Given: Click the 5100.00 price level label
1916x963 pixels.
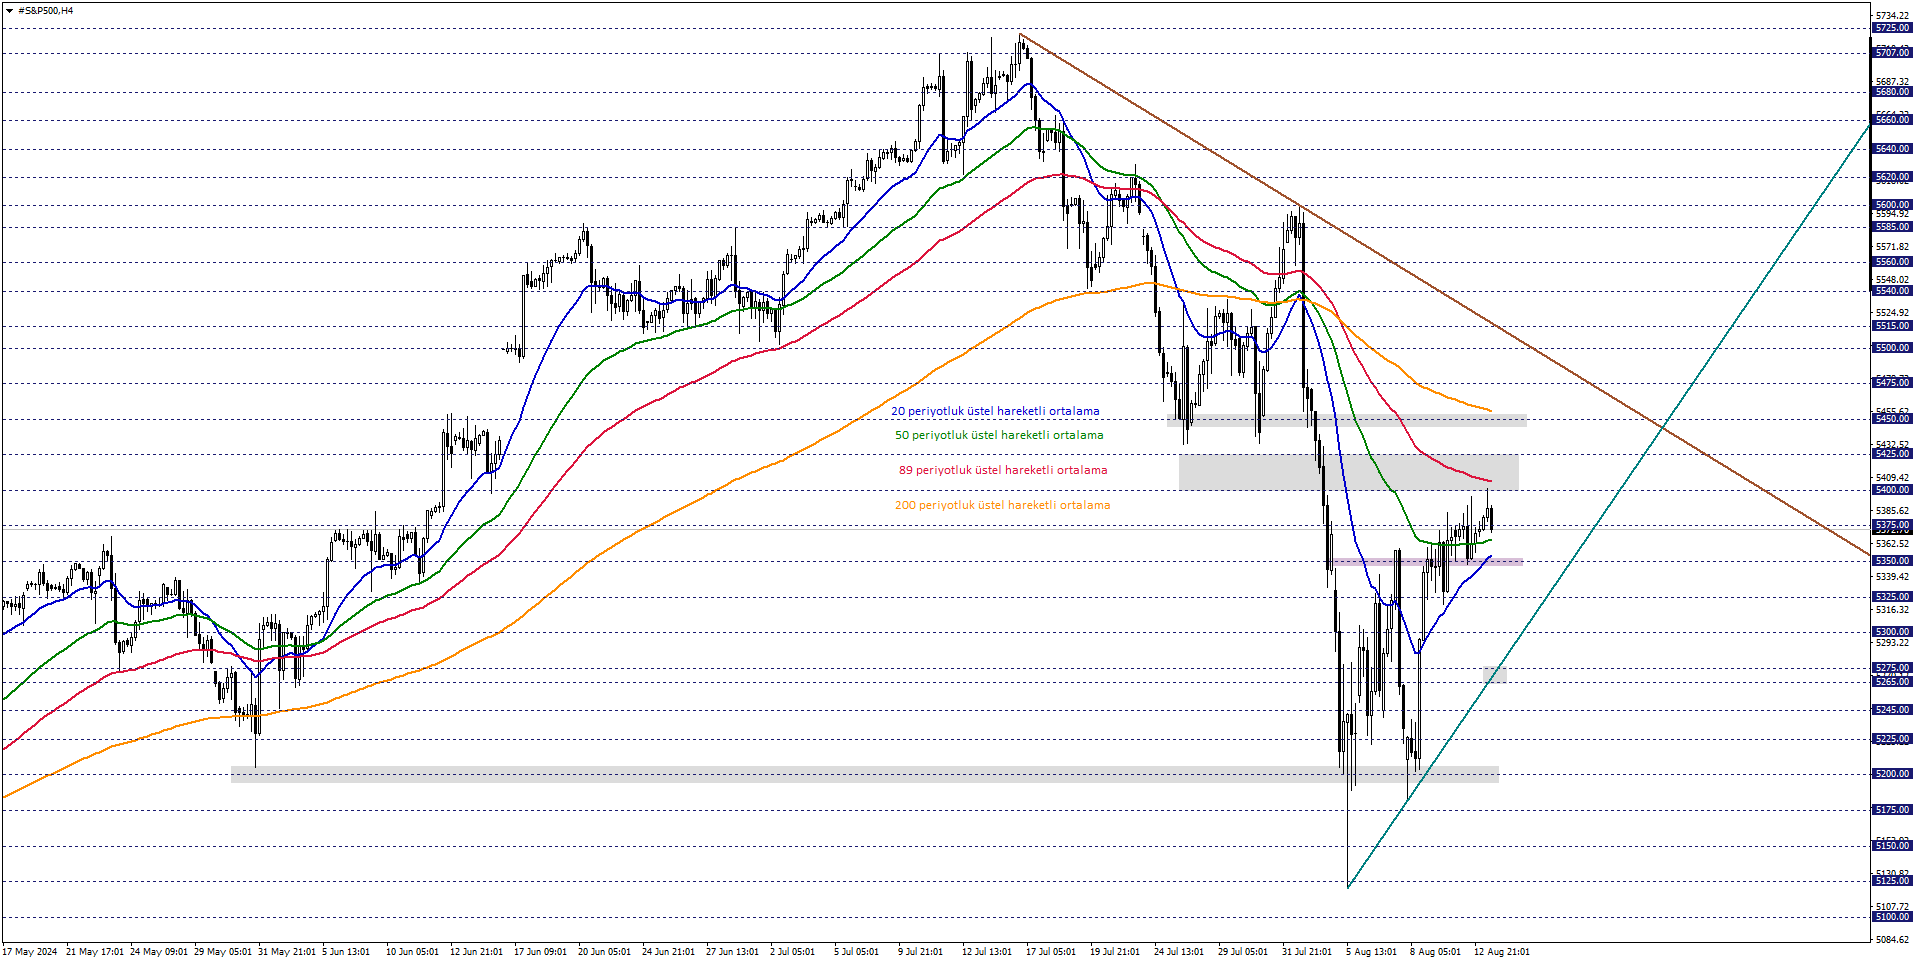Looking at the screenshot, I should (1892, 917).
